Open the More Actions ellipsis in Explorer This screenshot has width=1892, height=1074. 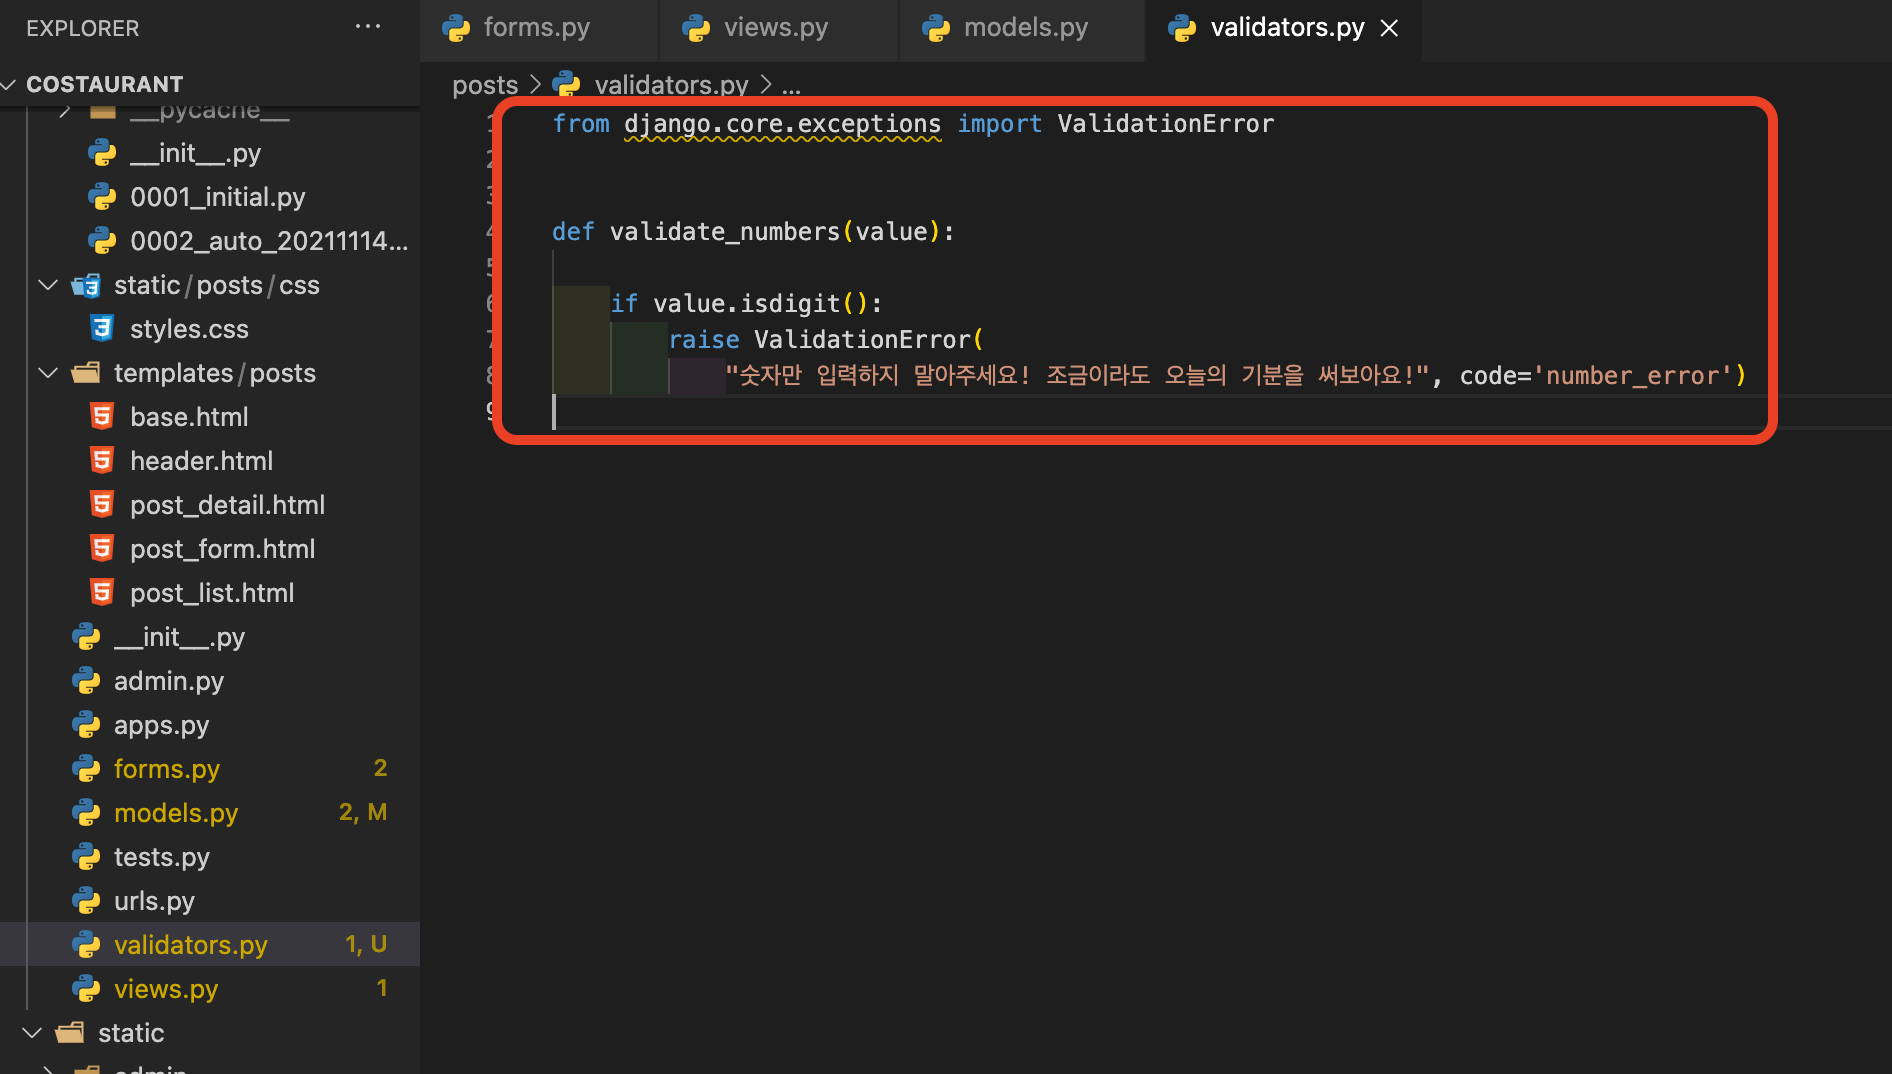pyautogui.click(x=368, y=26)
